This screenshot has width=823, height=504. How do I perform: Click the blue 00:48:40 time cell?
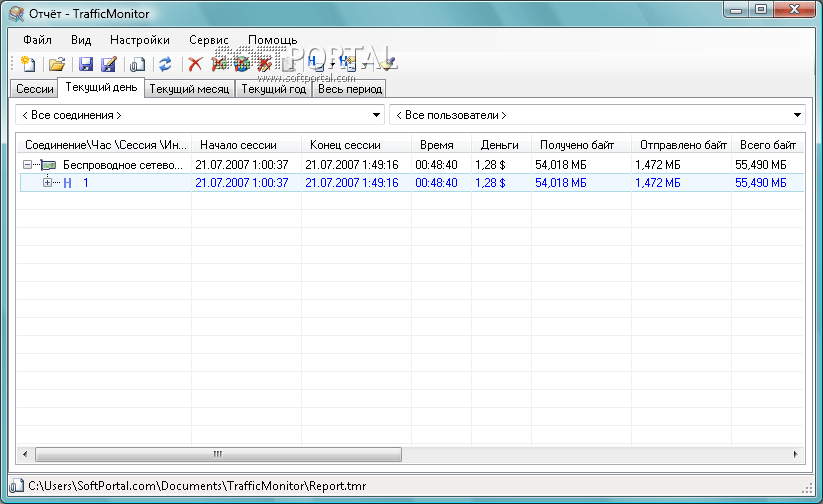[x=436, y=183]
